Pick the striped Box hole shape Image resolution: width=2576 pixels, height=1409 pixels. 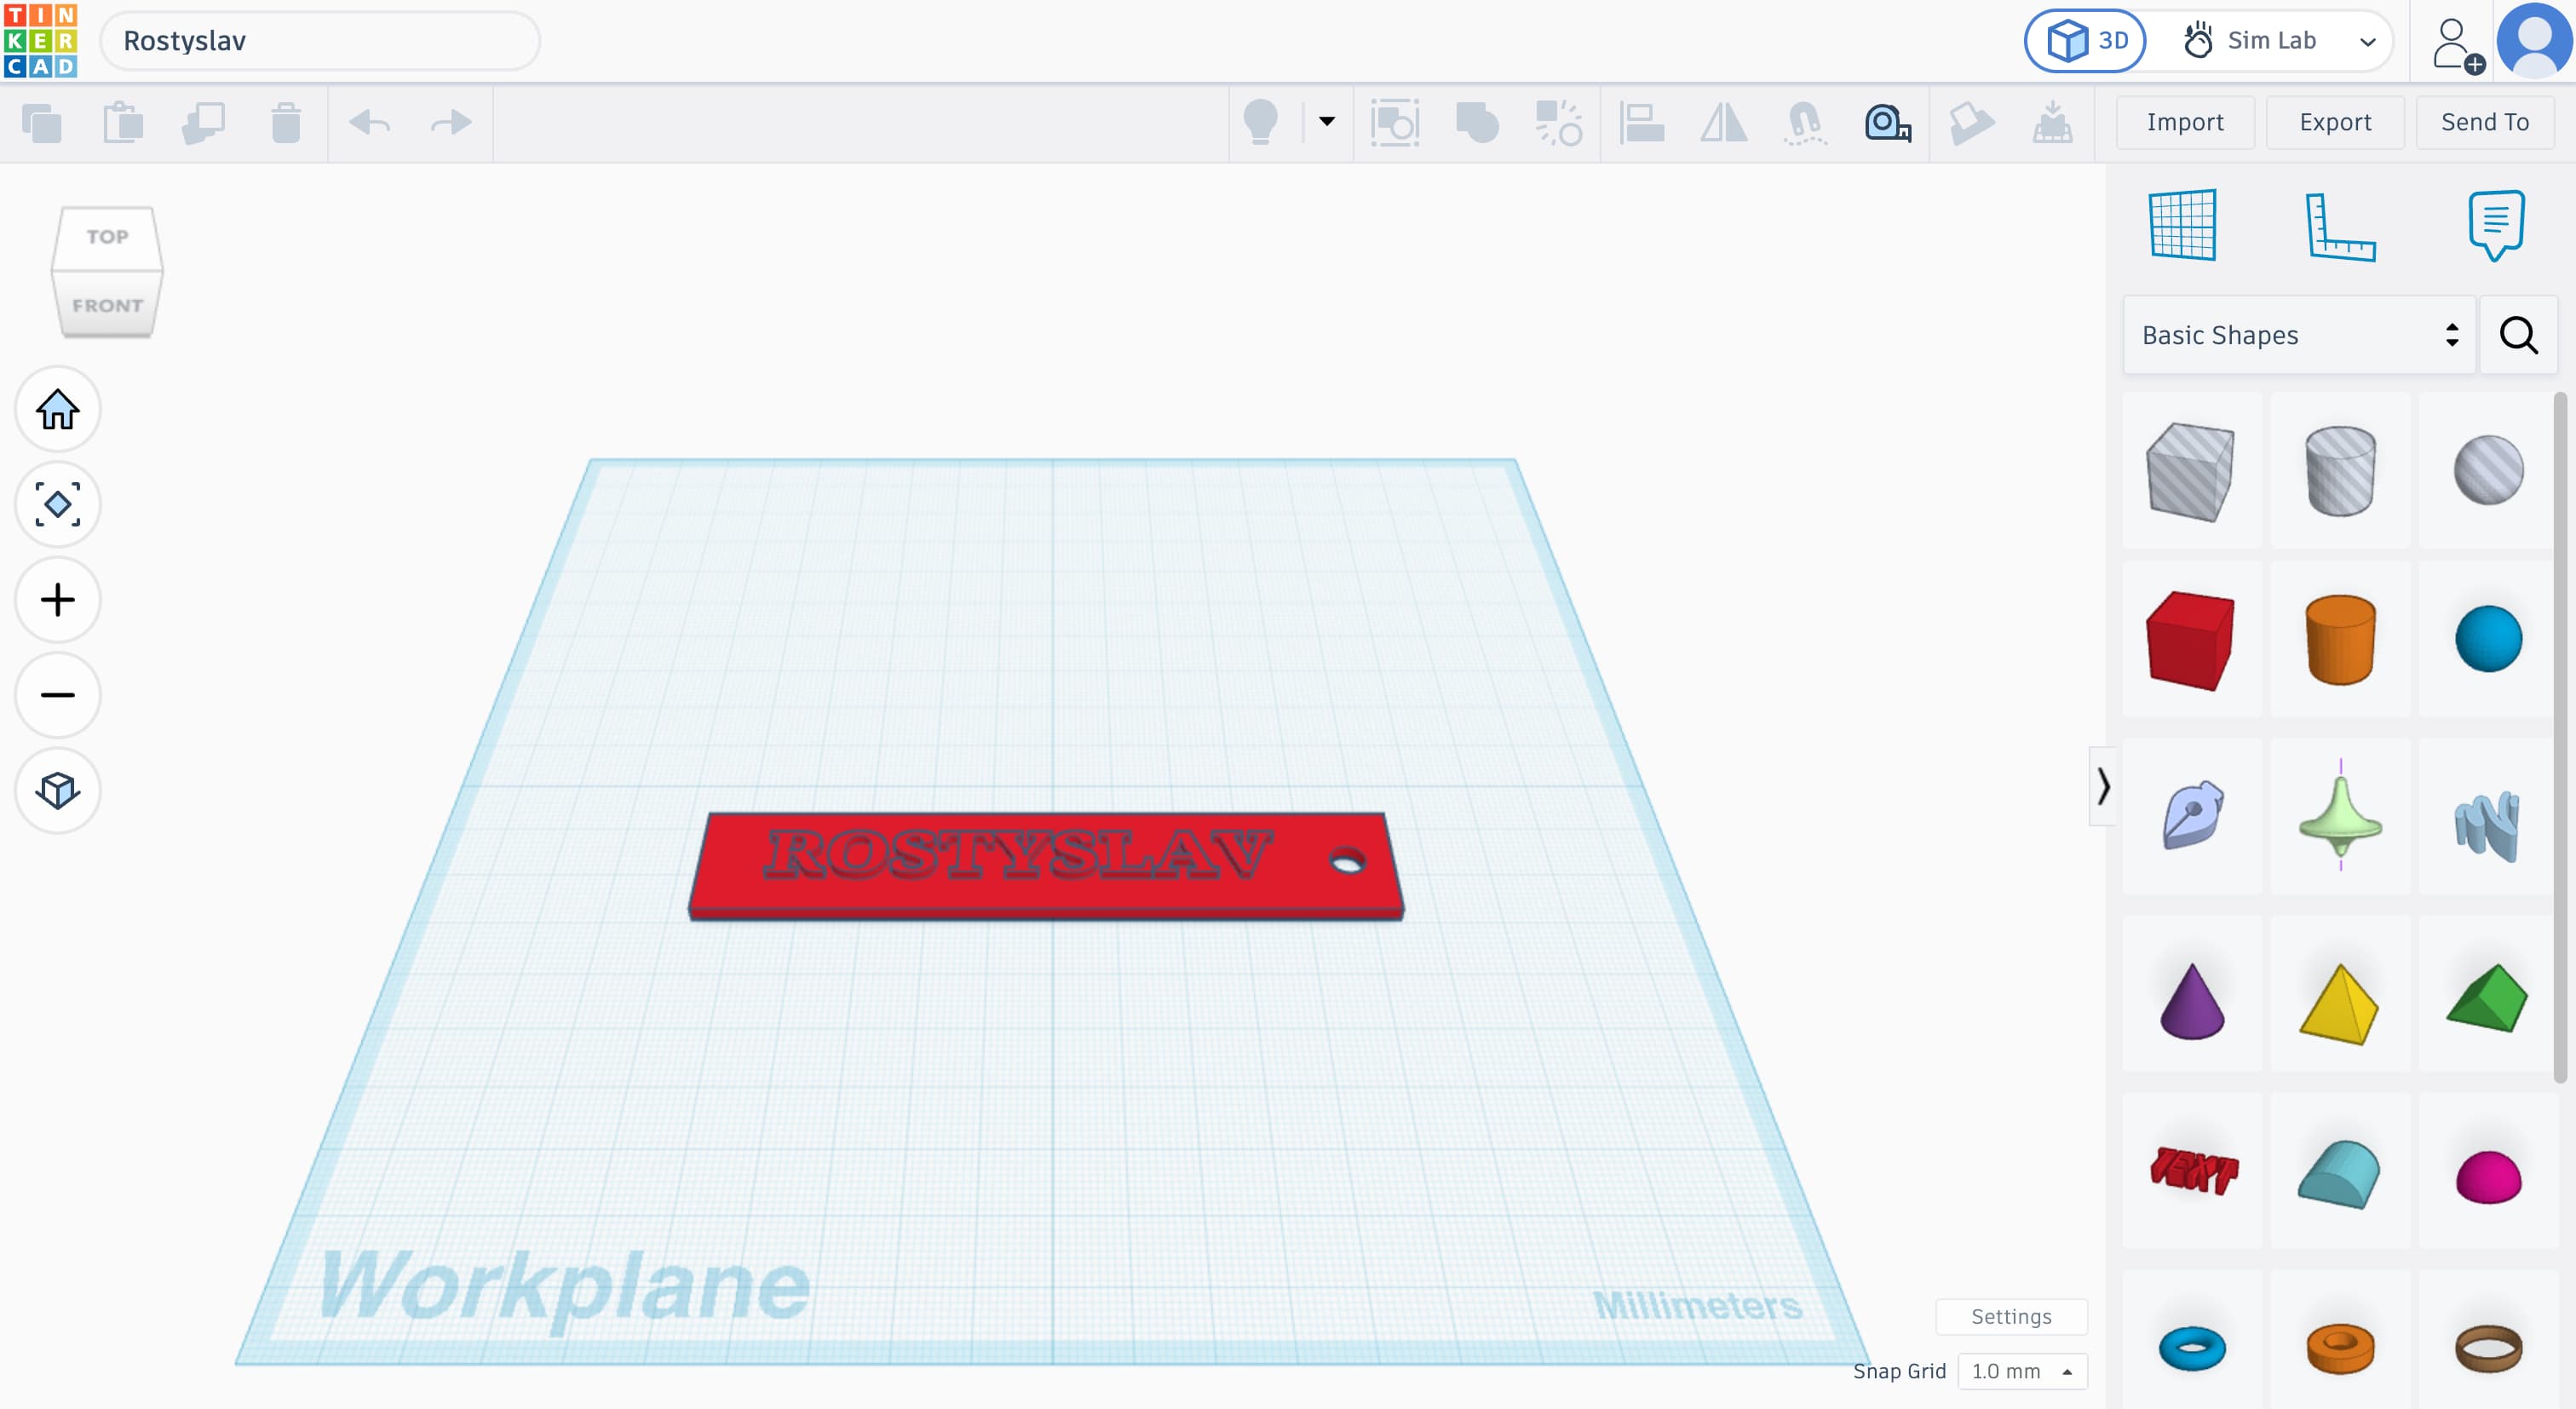pyautogui.click(x=2190, y=472)
